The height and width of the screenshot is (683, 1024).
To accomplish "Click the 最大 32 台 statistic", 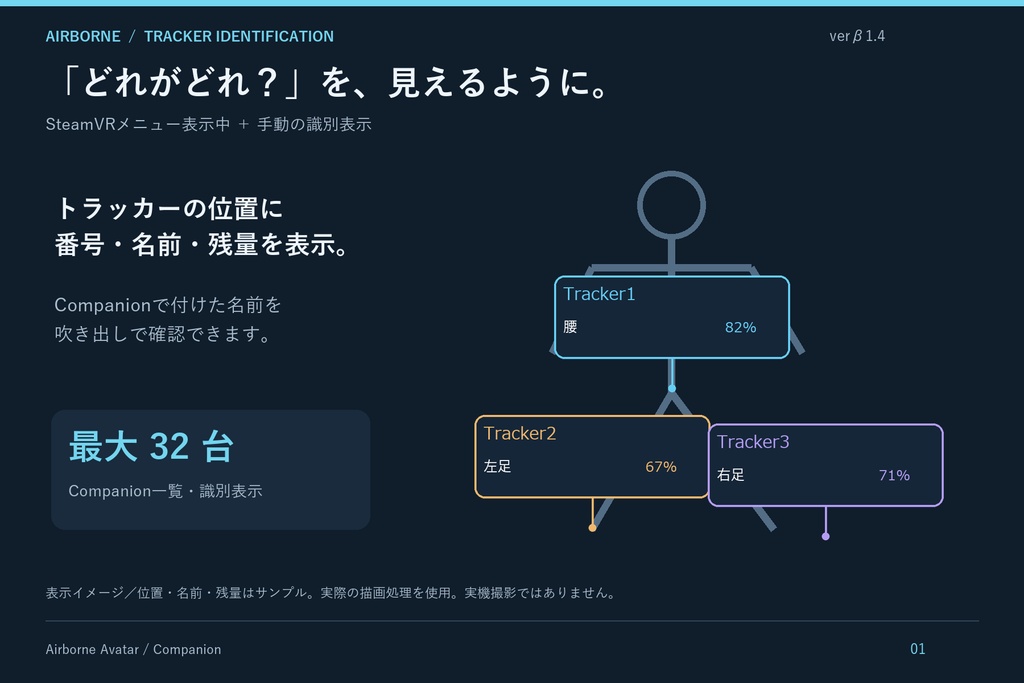I will (x=151, y=447).
